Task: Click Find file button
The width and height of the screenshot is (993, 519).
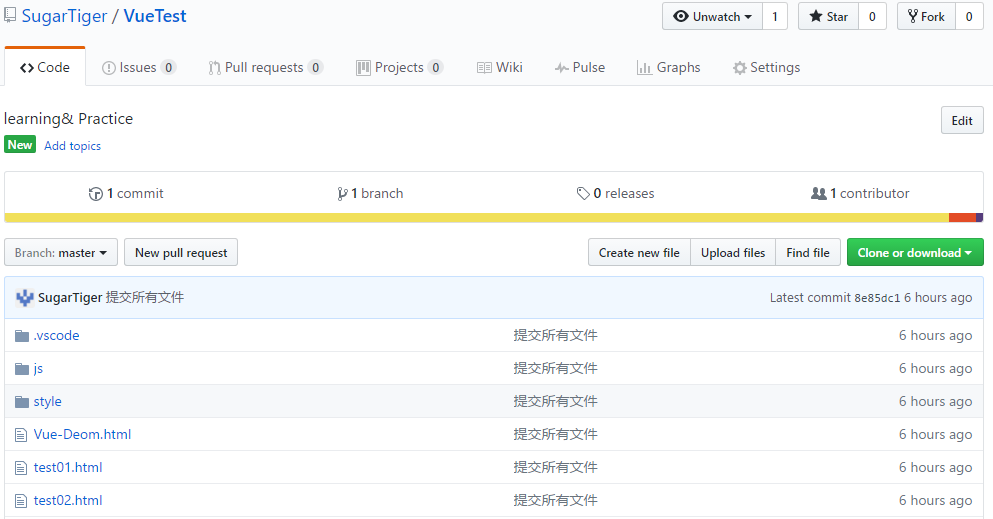Action: pos(807,253)
